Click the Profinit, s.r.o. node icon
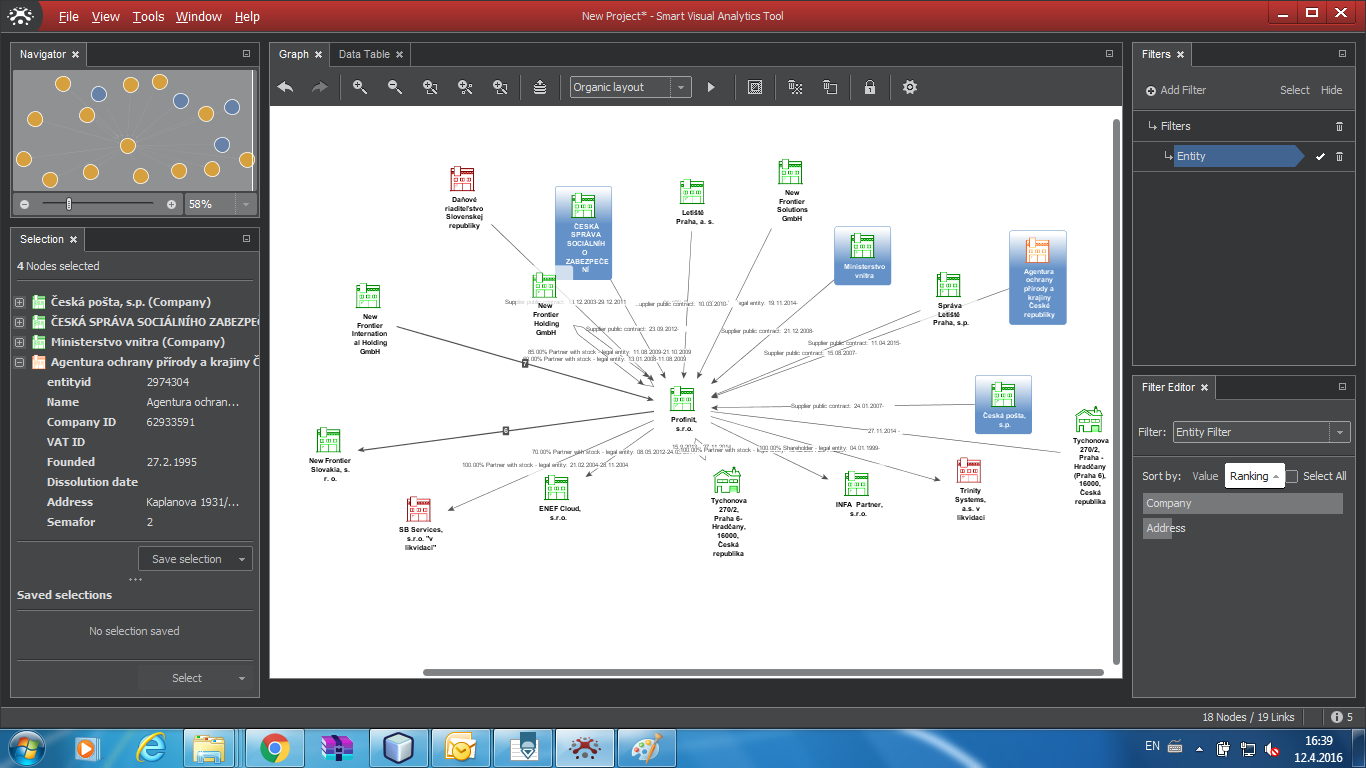This screenshot has width=1366, height=768. 682,399
